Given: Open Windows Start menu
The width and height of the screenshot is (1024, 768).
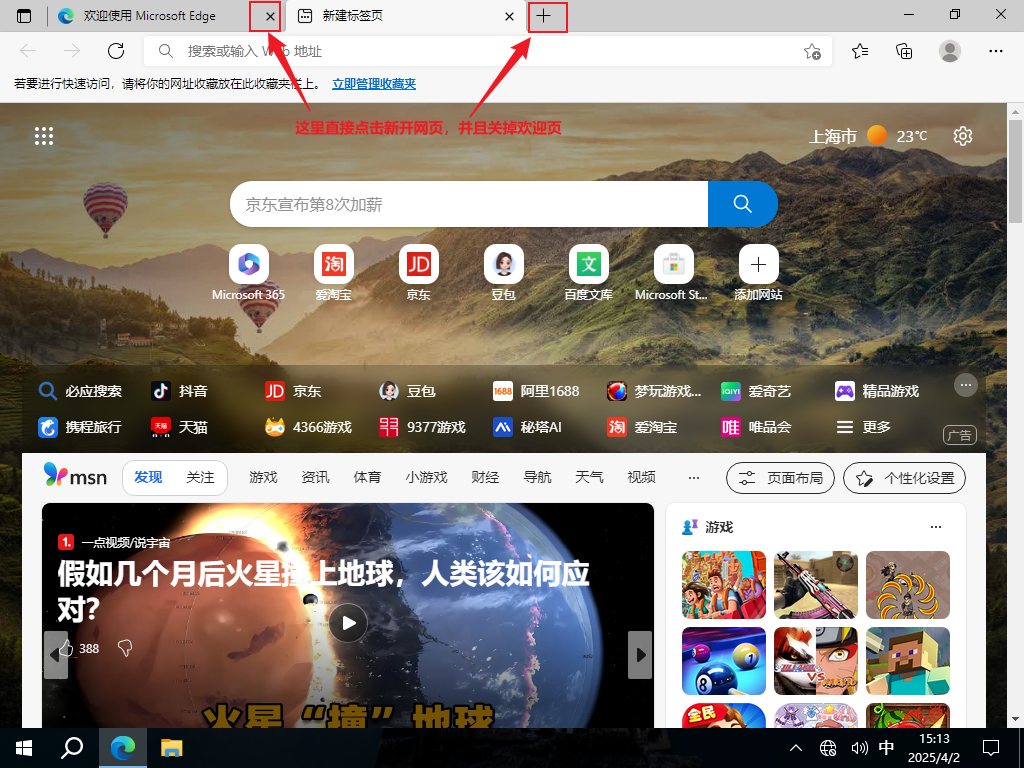Looking at the screenshot, I should (x=24, y=748).
